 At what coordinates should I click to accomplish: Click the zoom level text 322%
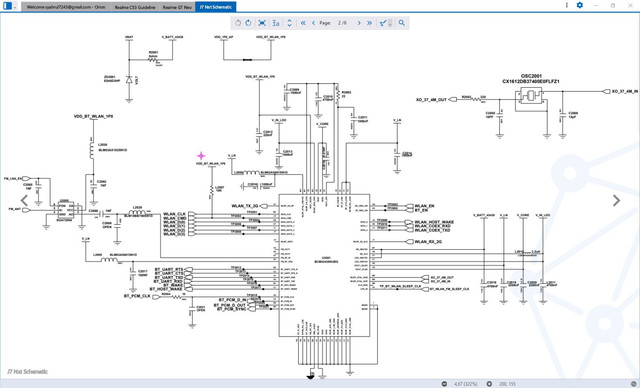coord(466,384)
